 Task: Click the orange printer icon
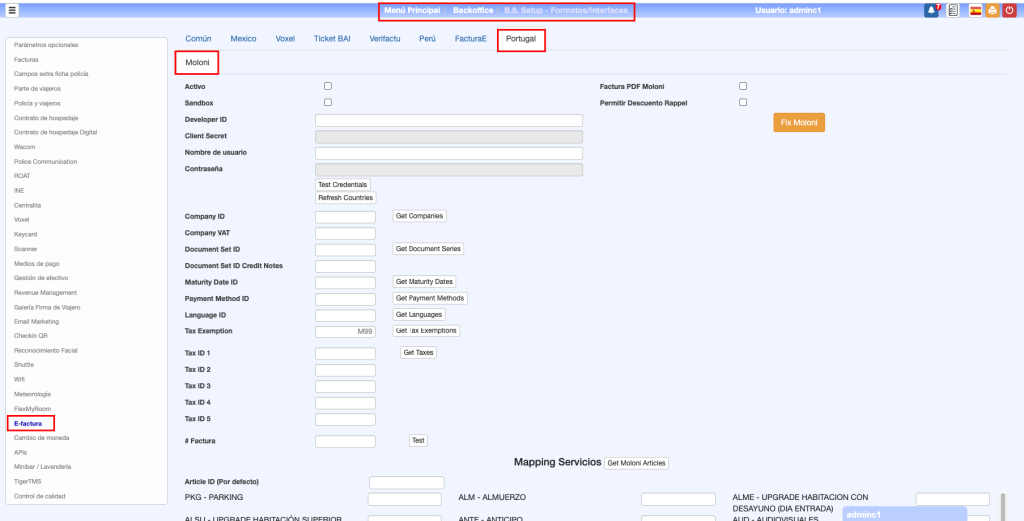click(x=992, y=10)
